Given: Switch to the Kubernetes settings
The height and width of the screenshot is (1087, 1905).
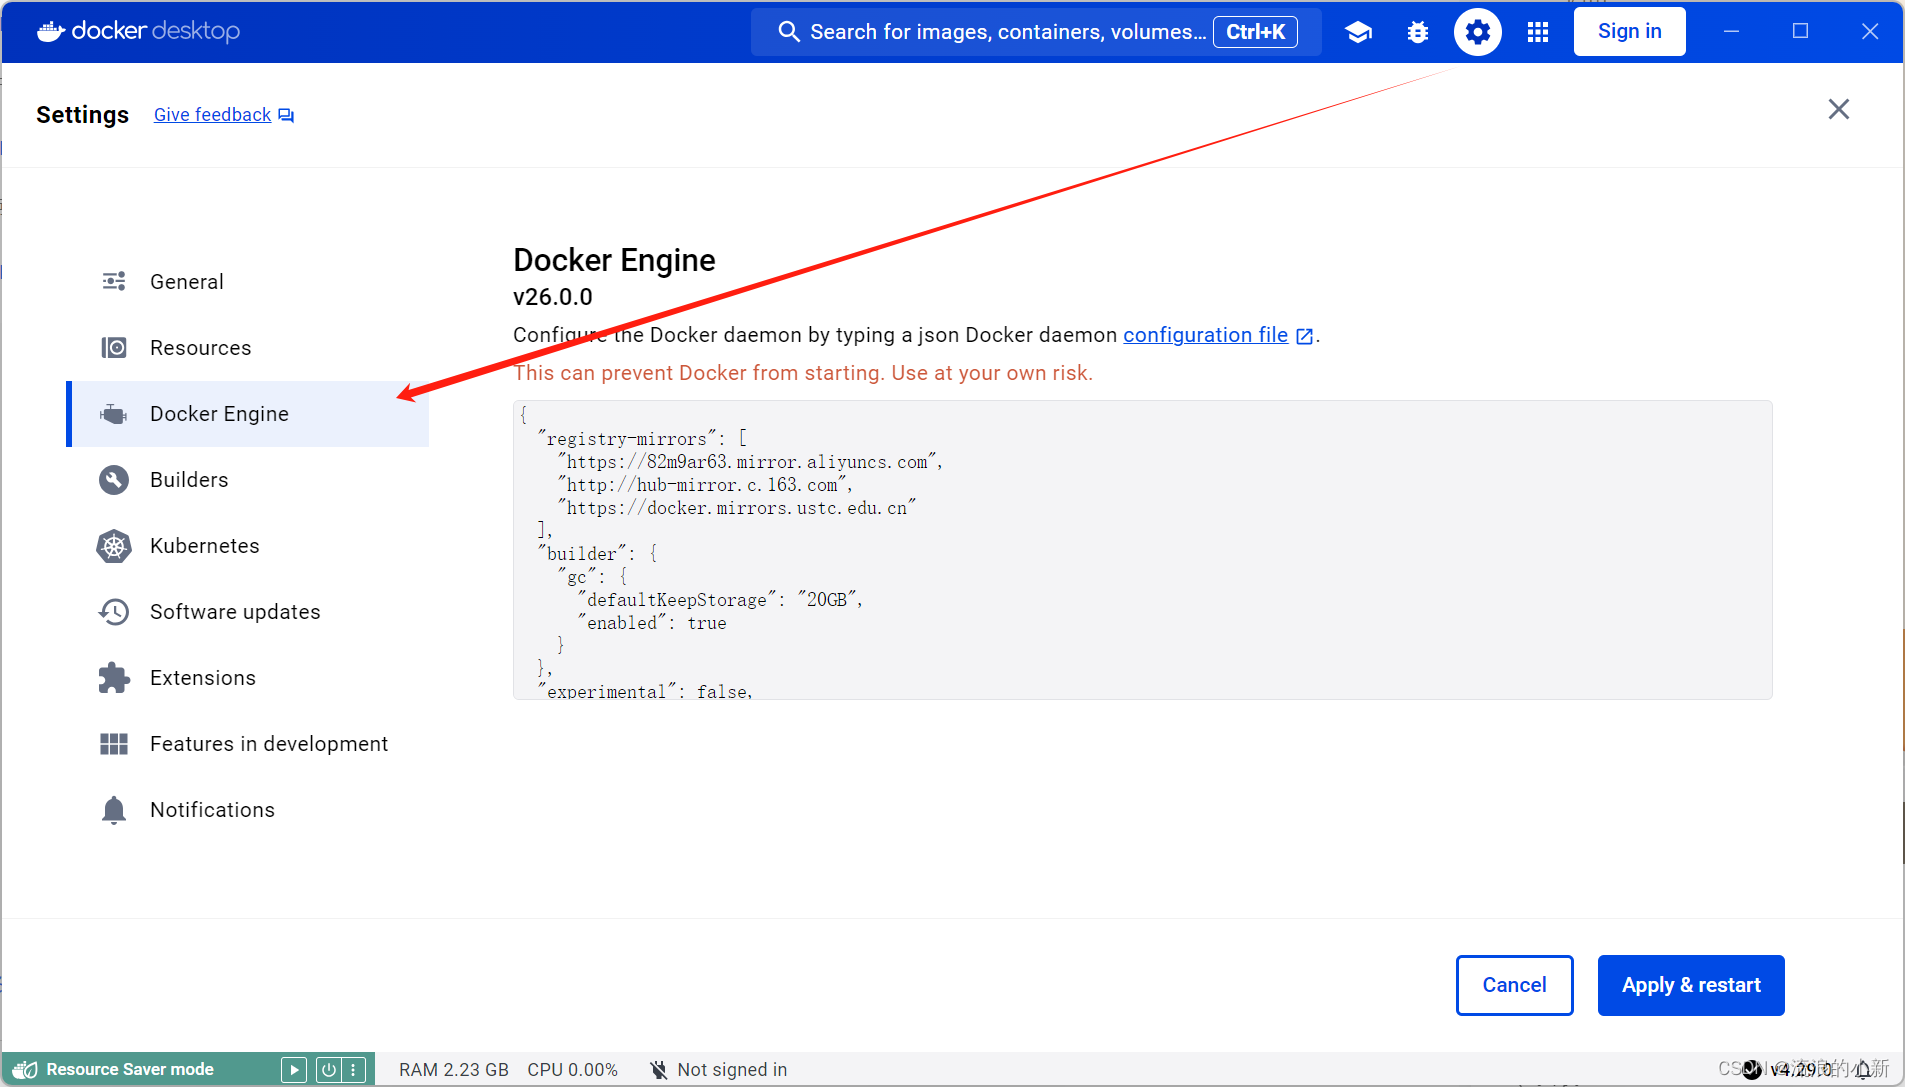Looking at the screenshot, I should [x=204, y=546].
